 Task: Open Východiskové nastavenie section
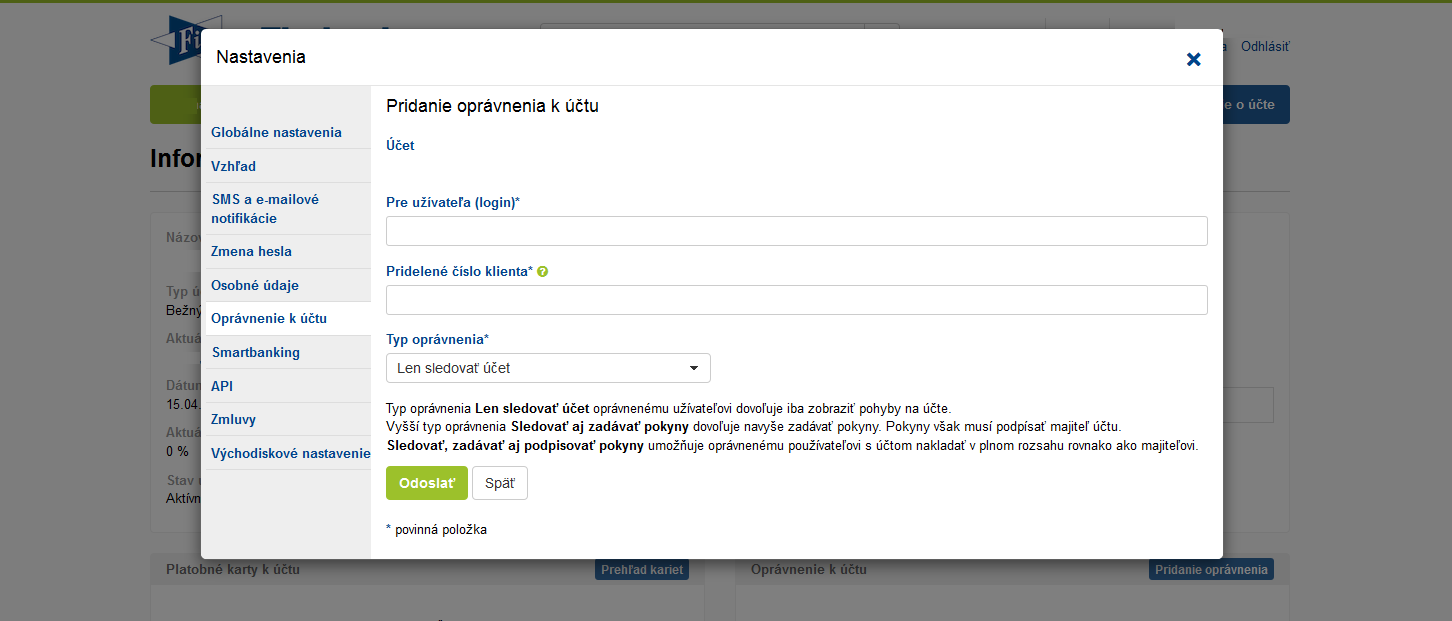coord(290,453)
